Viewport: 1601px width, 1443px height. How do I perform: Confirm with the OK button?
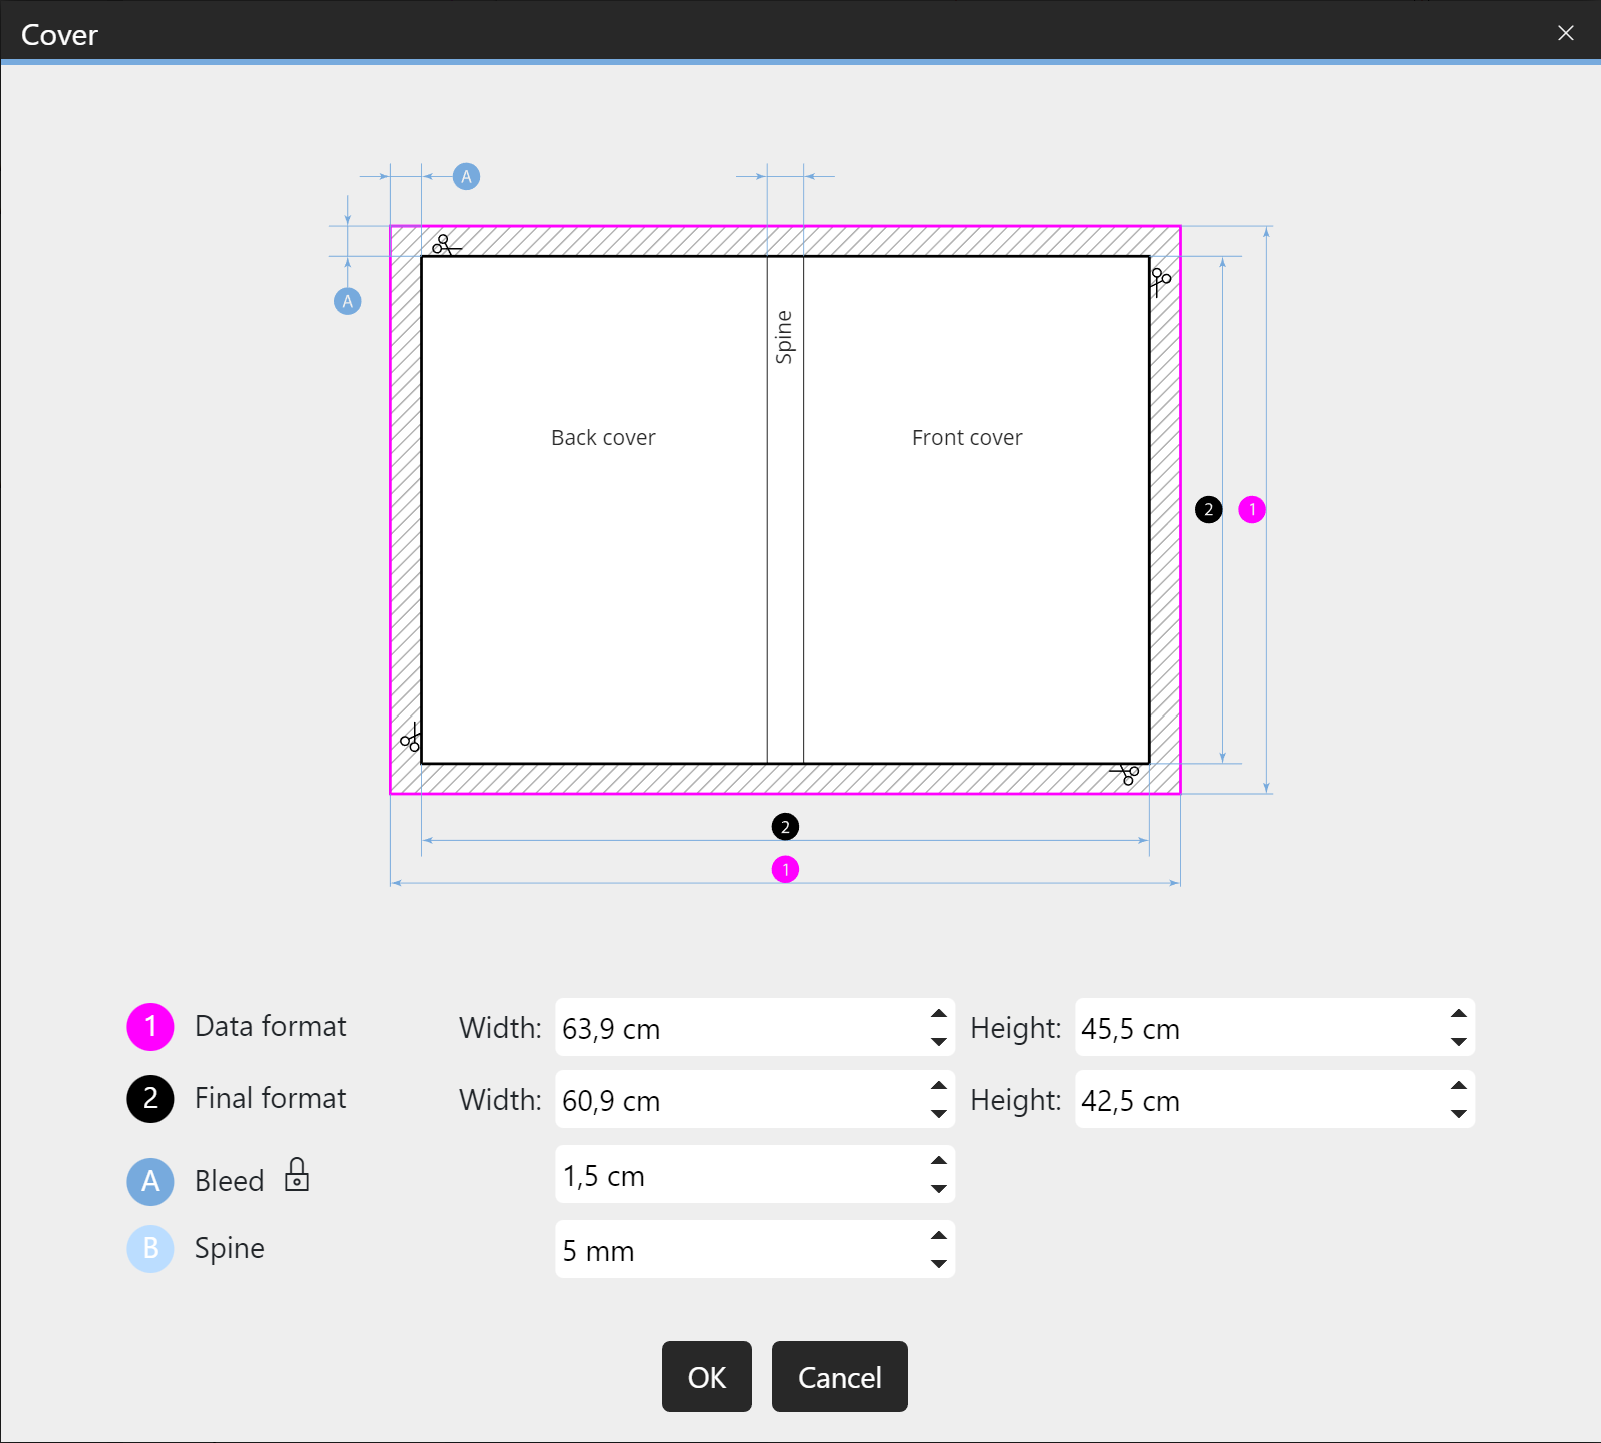tap(706, 1377)
